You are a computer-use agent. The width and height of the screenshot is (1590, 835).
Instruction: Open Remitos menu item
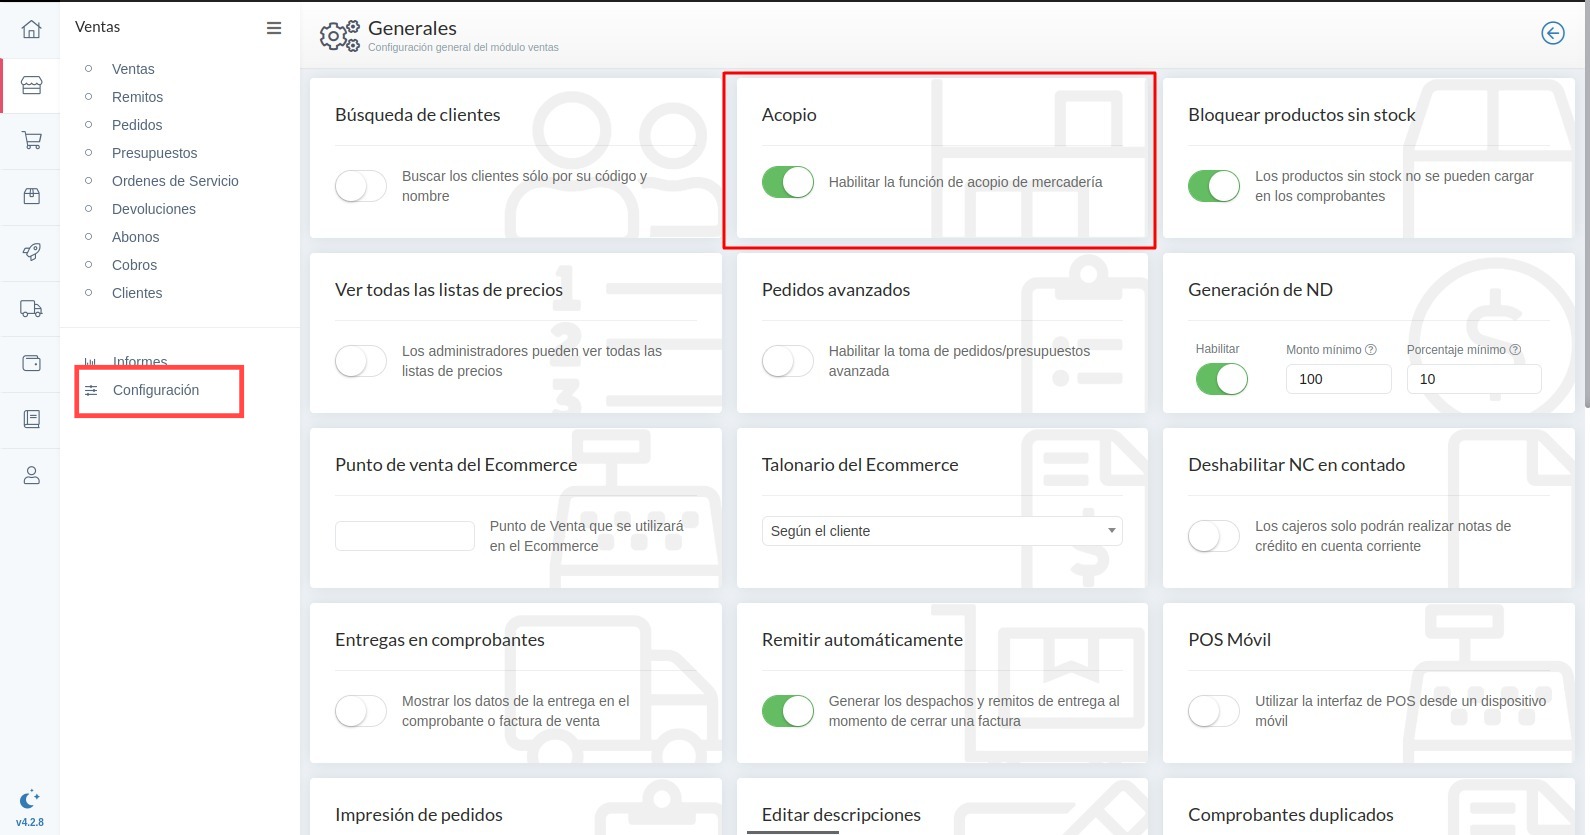tap(137, 97)
